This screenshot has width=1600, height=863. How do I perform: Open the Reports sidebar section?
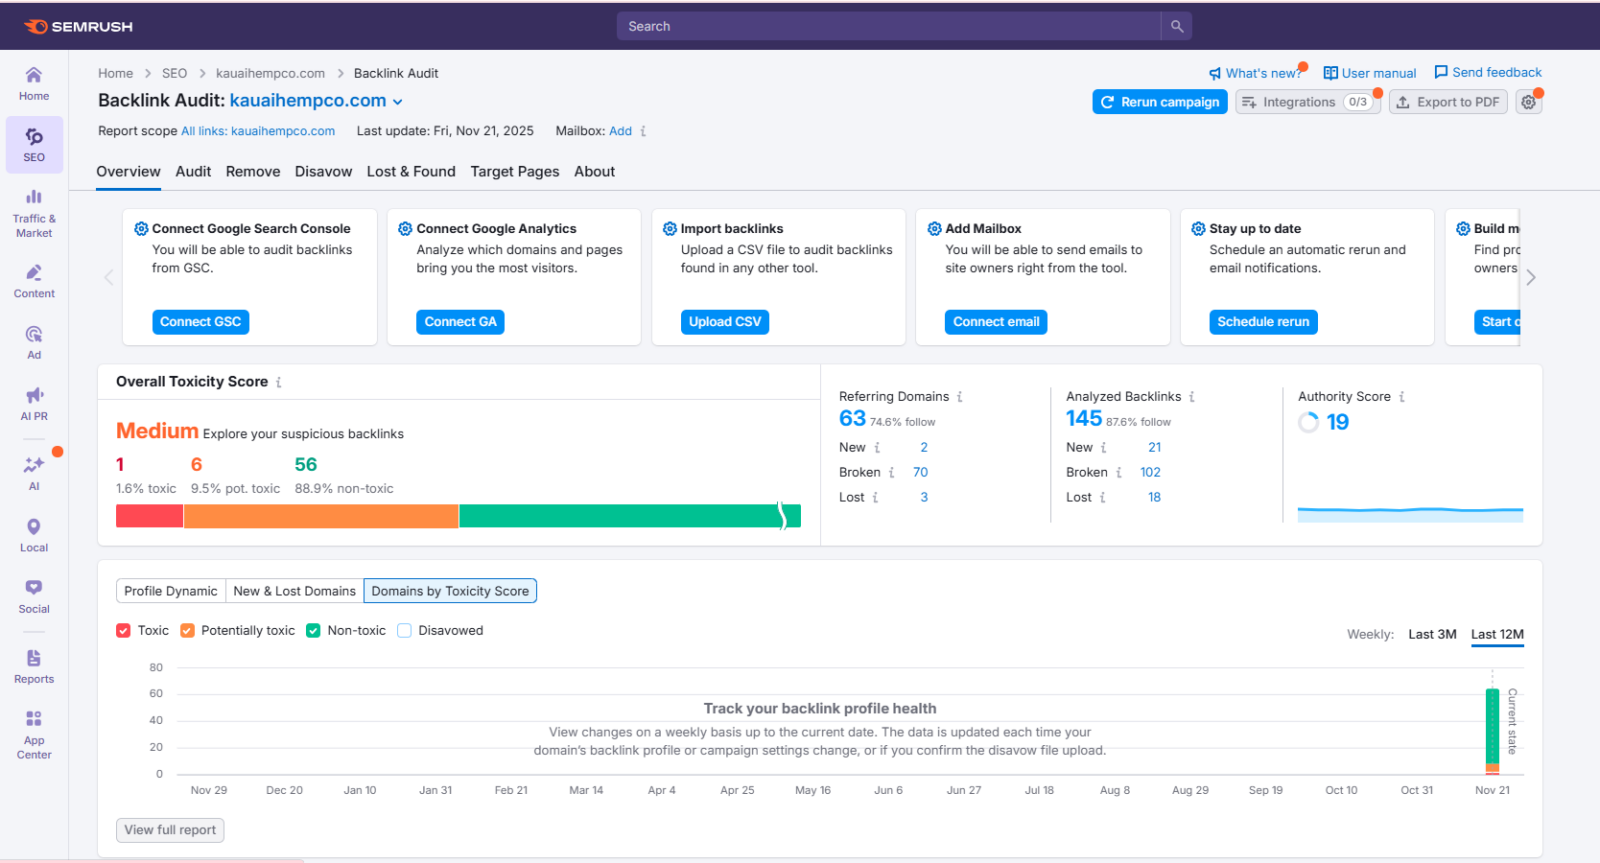pos(34,666)
